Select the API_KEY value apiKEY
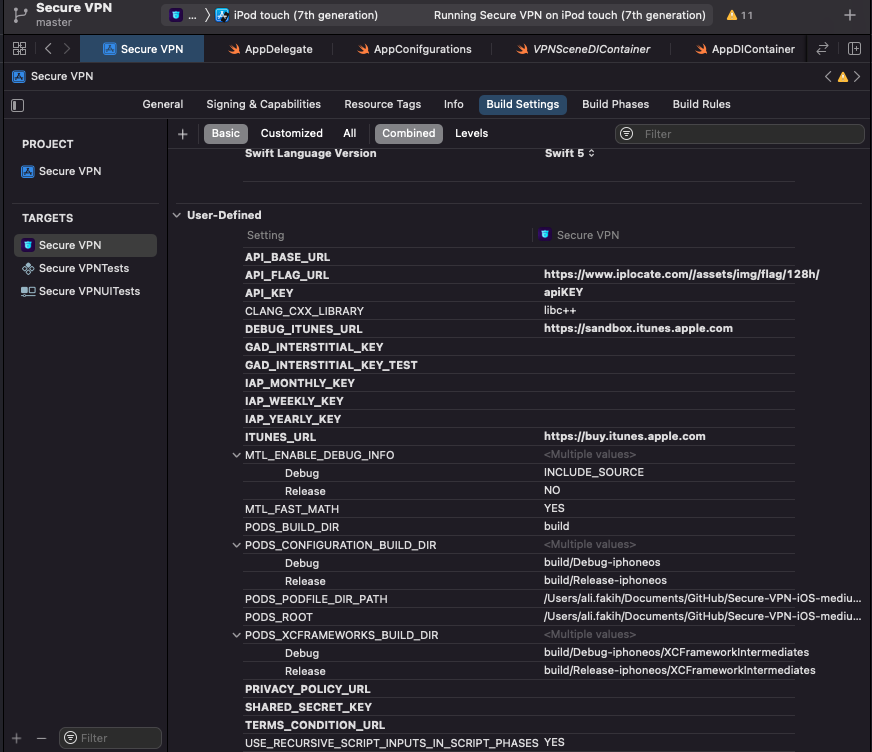 coord(563,292)
